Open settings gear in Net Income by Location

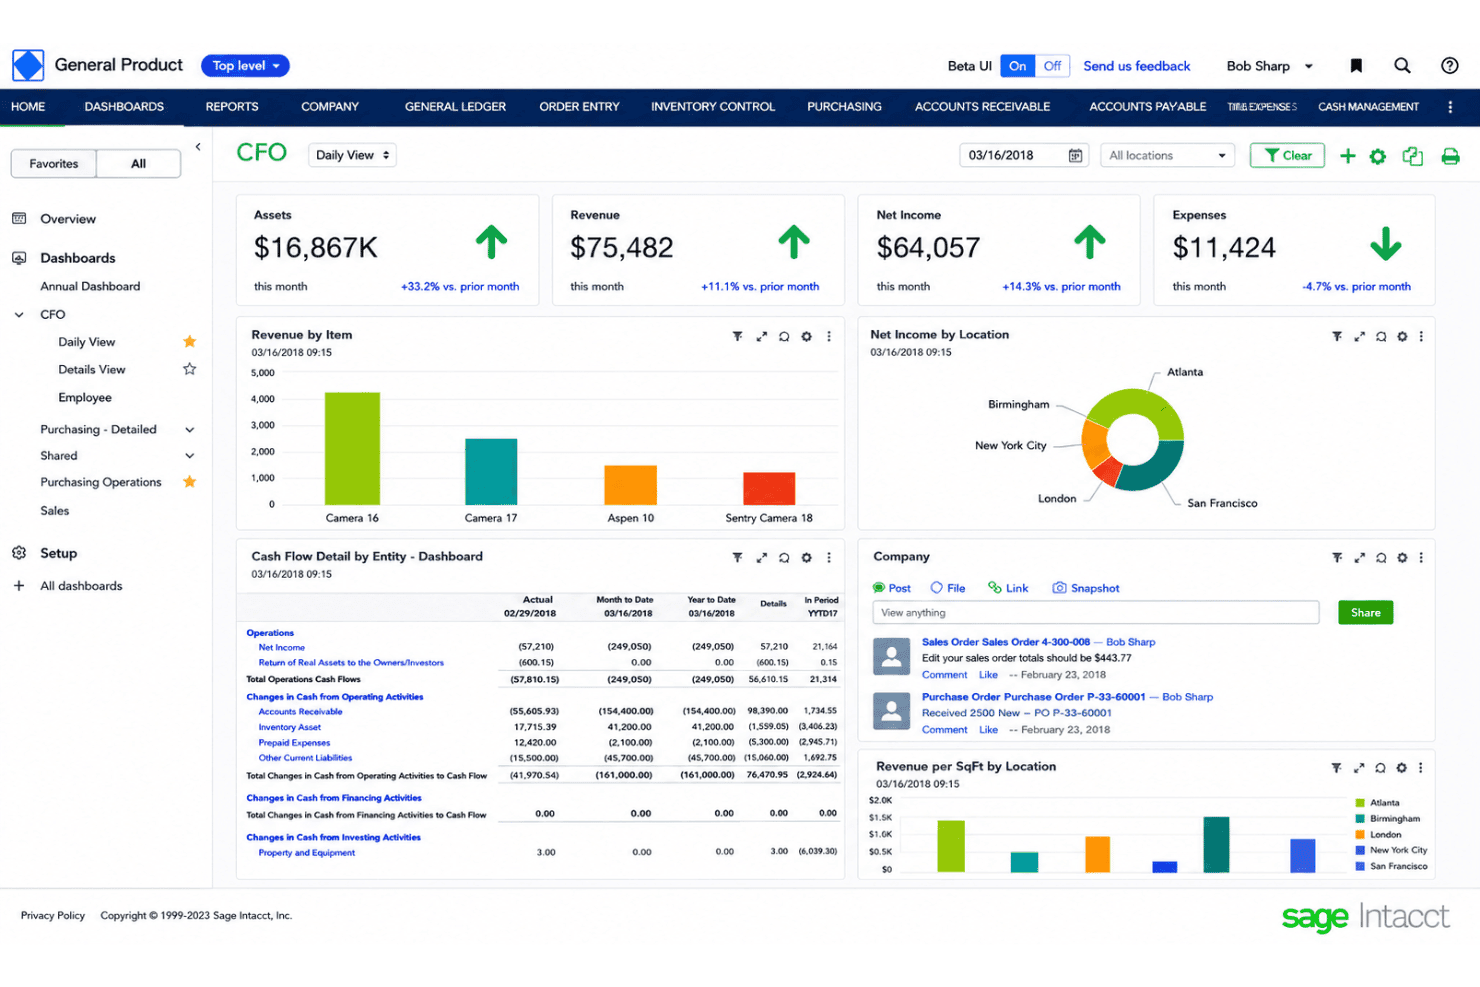[x=1402, y=337]
